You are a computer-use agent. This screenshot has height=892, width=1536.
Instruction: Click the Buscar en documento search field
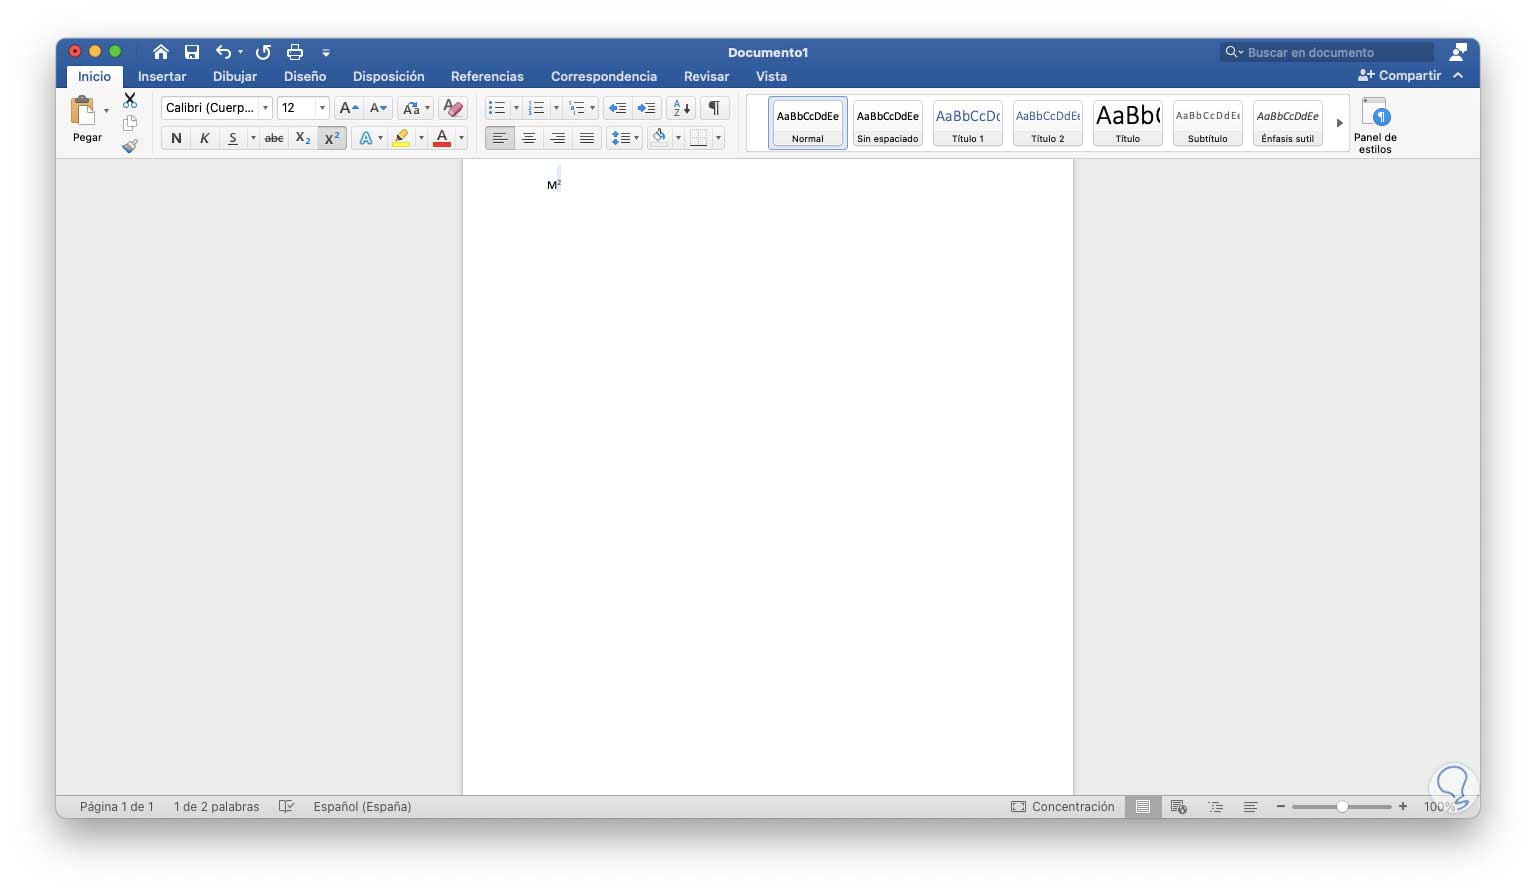1326,52
